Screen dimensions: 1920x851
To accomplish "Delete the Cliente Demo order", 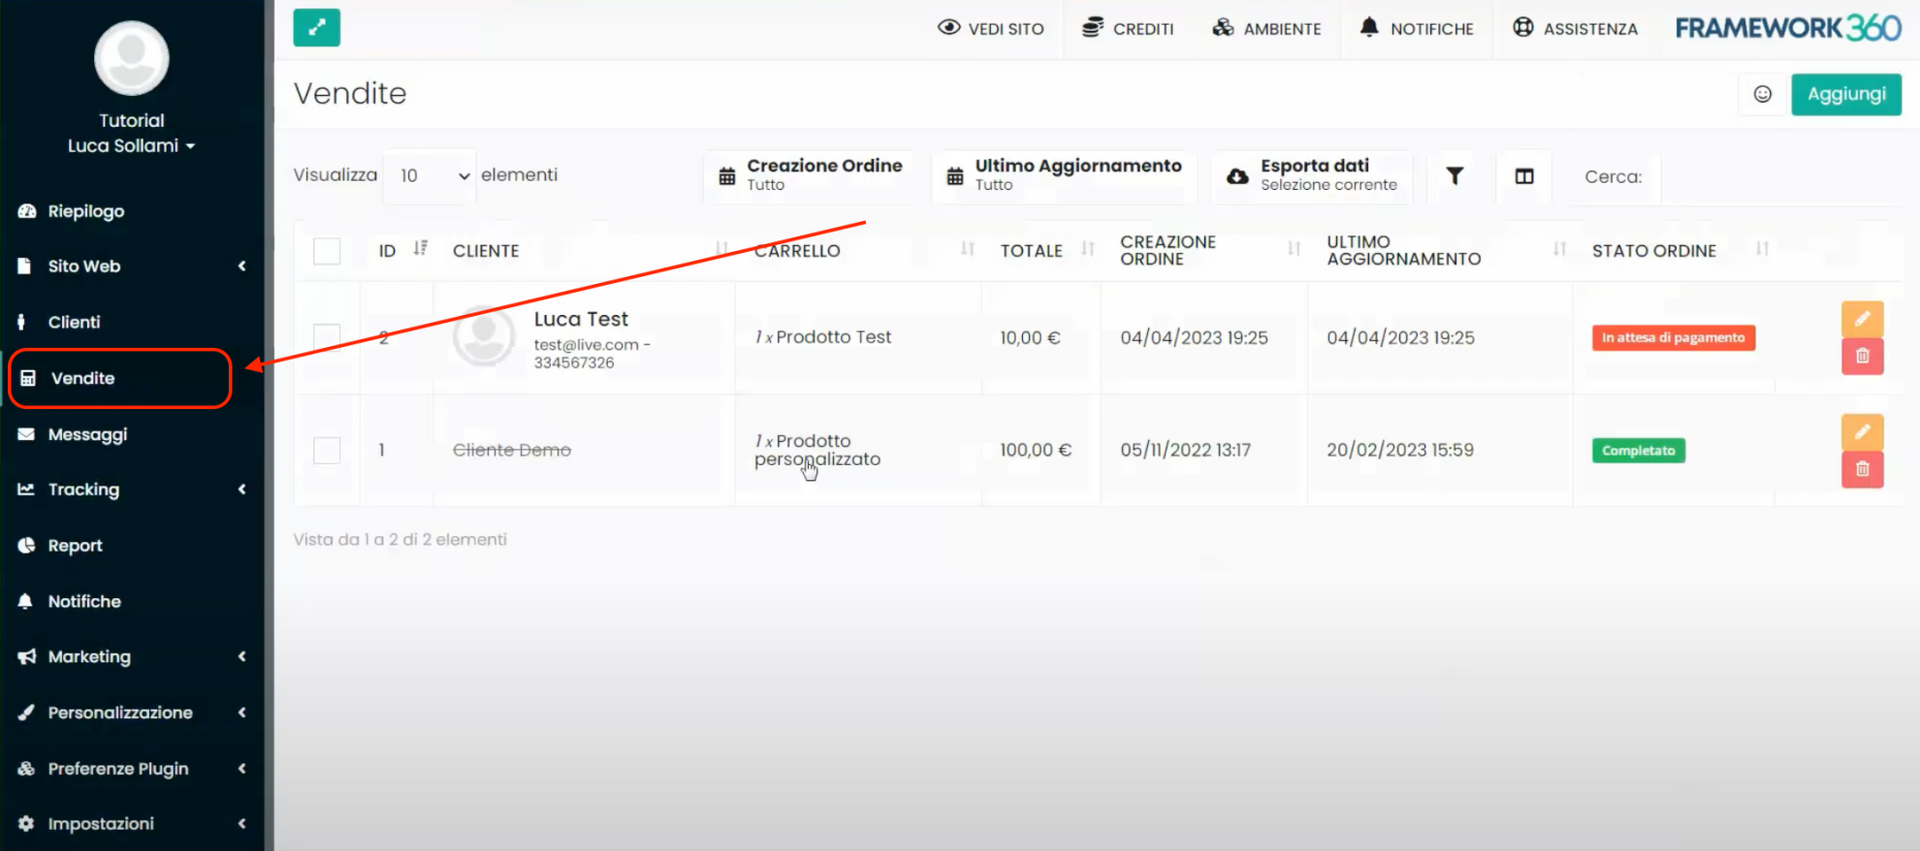I will click(1862, 469).
